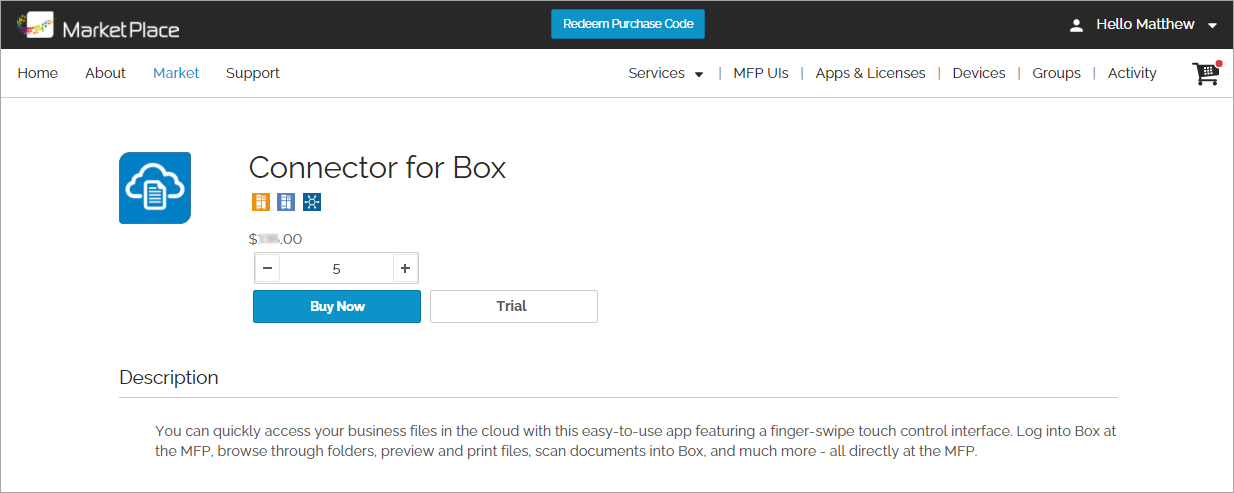This screenshot has height=493, width=1234.
Task: Open the Groups page
Action: click(1057, 73)
